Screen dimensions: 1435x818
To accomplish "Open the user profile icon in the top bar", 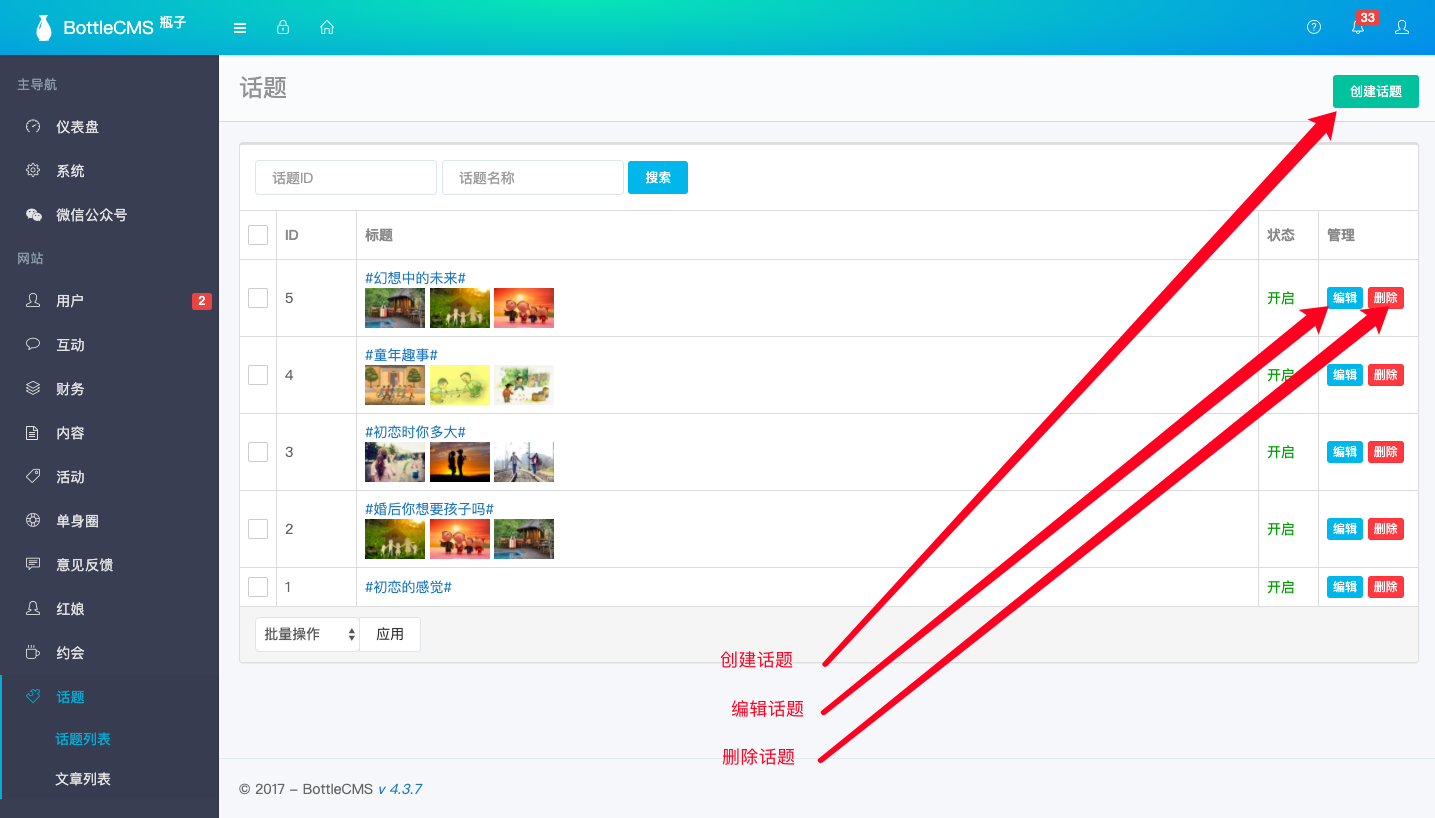I will click(x=1402, y=27).
